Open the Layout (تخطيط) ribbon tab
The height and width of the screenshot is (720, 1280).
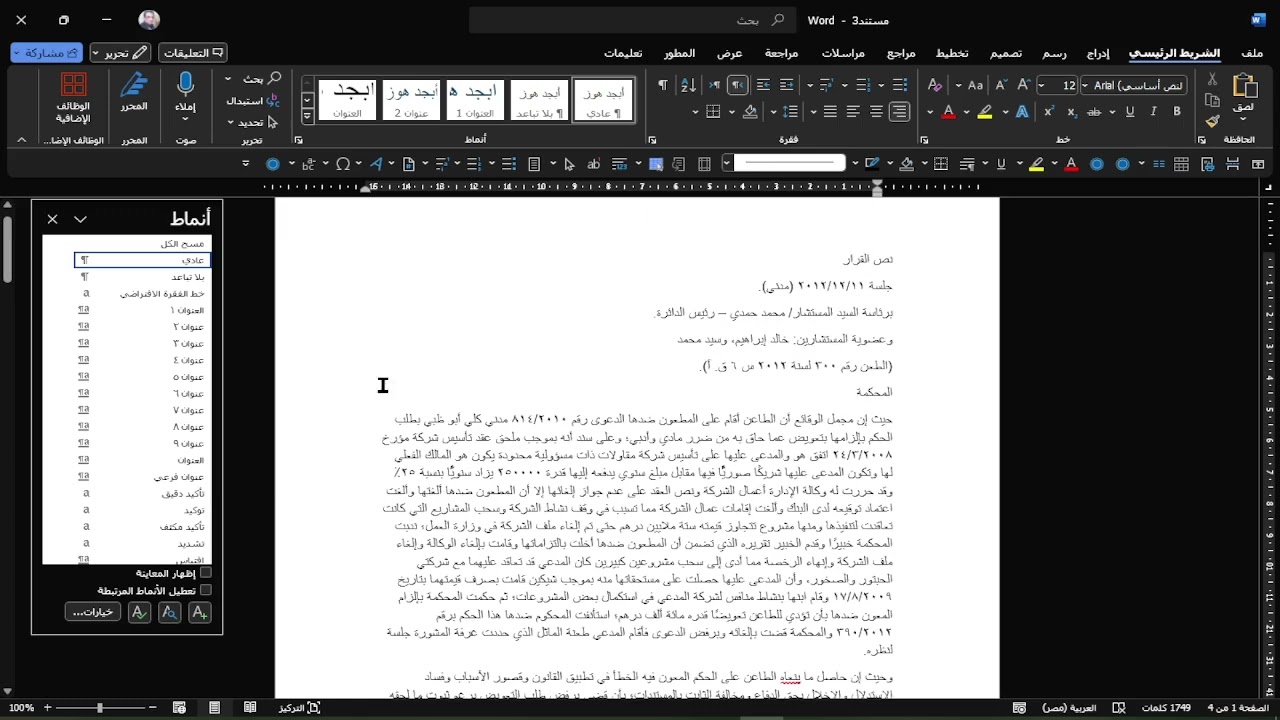(x=952, y=52)
